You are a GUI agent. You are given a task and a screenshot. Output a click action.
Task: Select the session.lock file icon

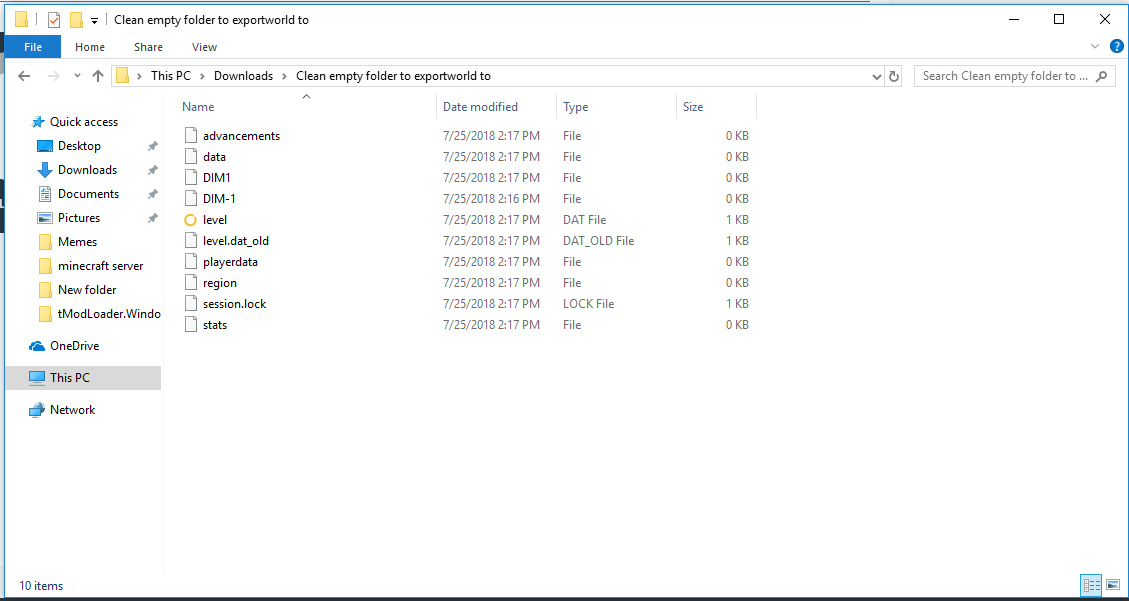191,304
